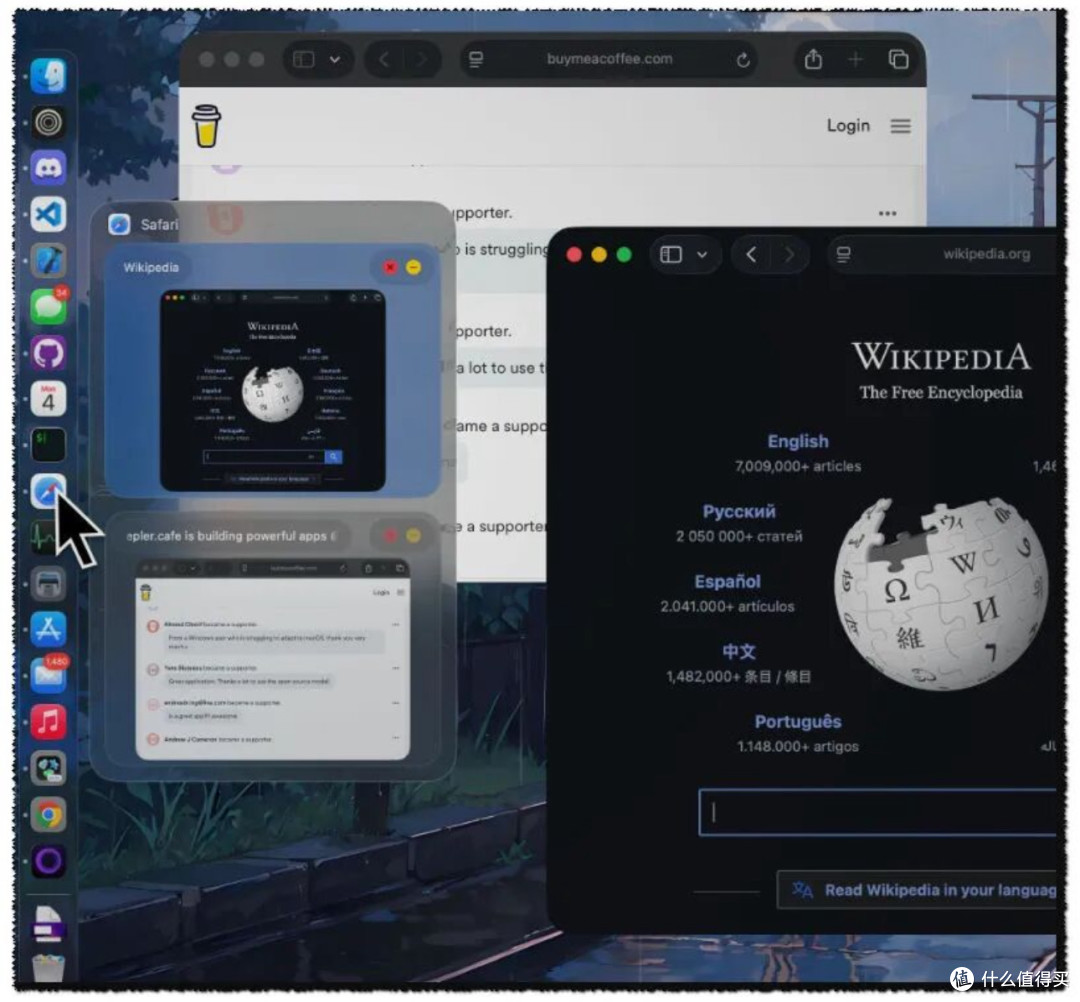The height and width of the screenshot is (1002, 1080).
Task: Click the Login link on buymeacoffee
Action: tap(848, 125)
